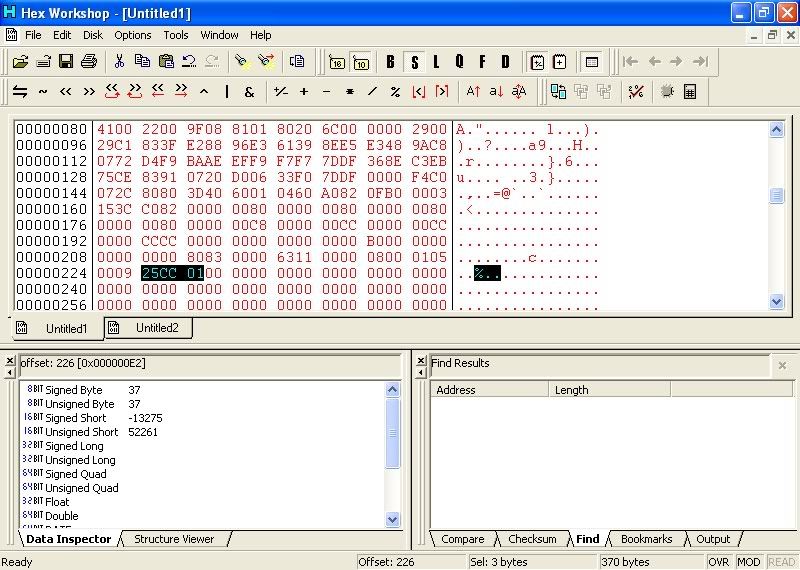The width and height of the screenshot is (800, 570).
Task: Open the Help menu
Action: (261, 35)
